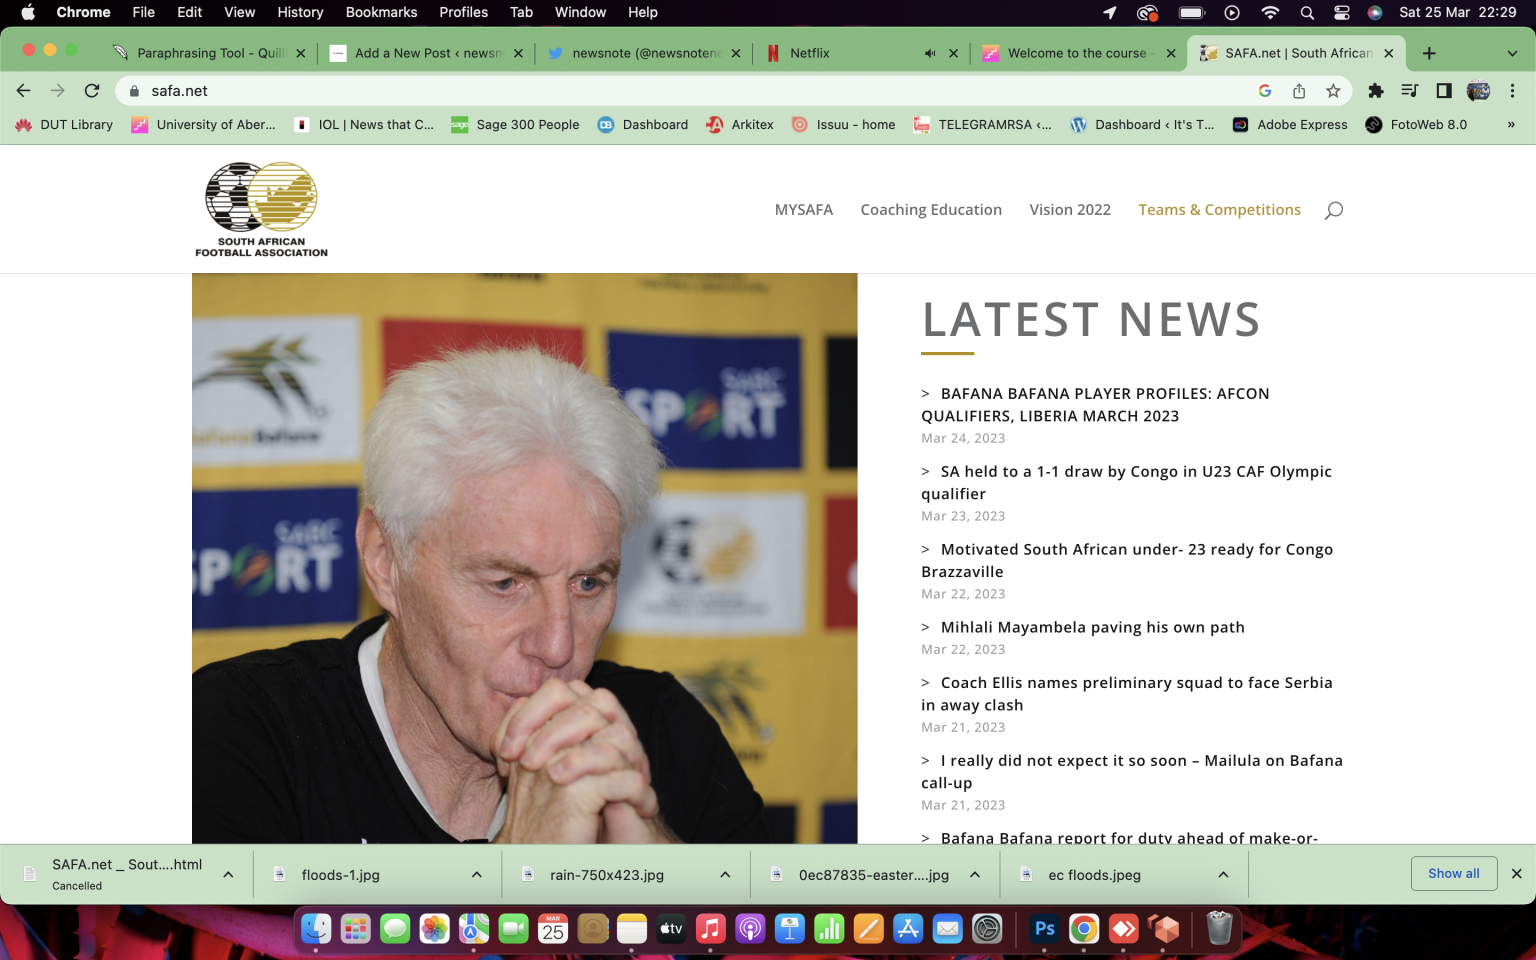
Task: Open the Bookmarks menu in menu bar
Action: (x=381, y=13)
